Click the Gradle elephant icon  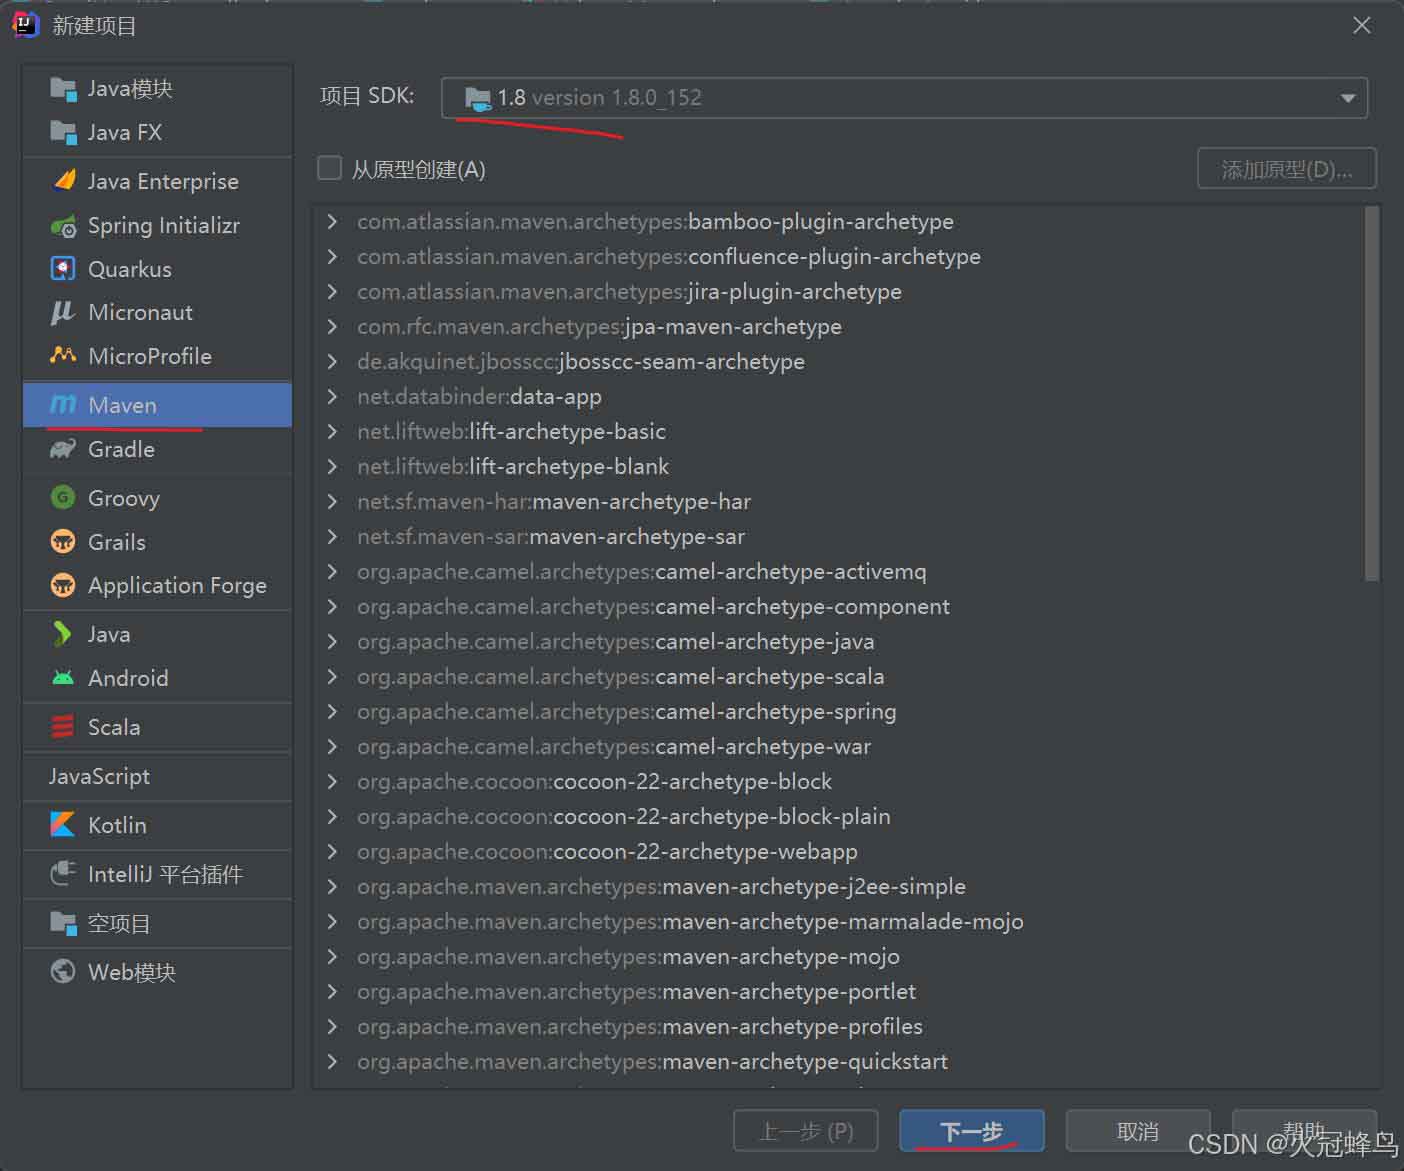pyautogui.click(x=63, y=449)
